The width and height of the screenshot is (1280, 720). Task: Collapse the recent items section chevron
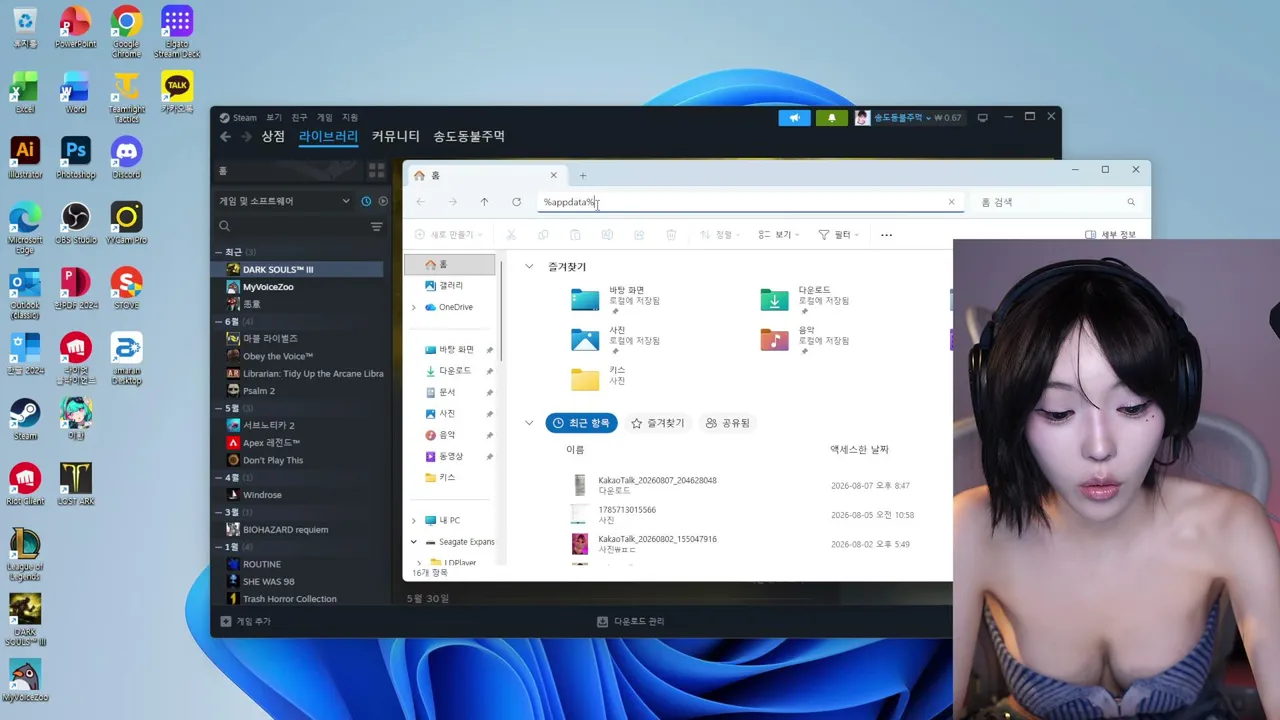point(529,423)
